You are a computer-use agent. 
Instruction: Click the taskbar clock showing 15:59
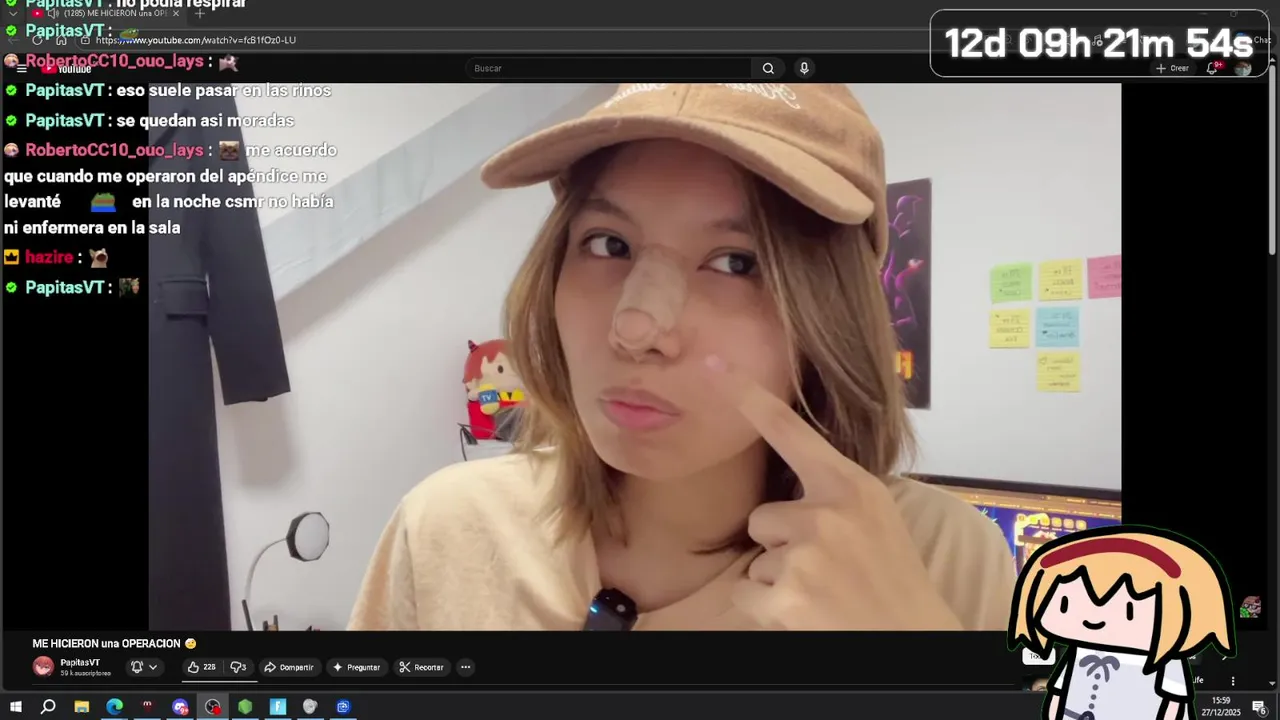pos(1221,706)
